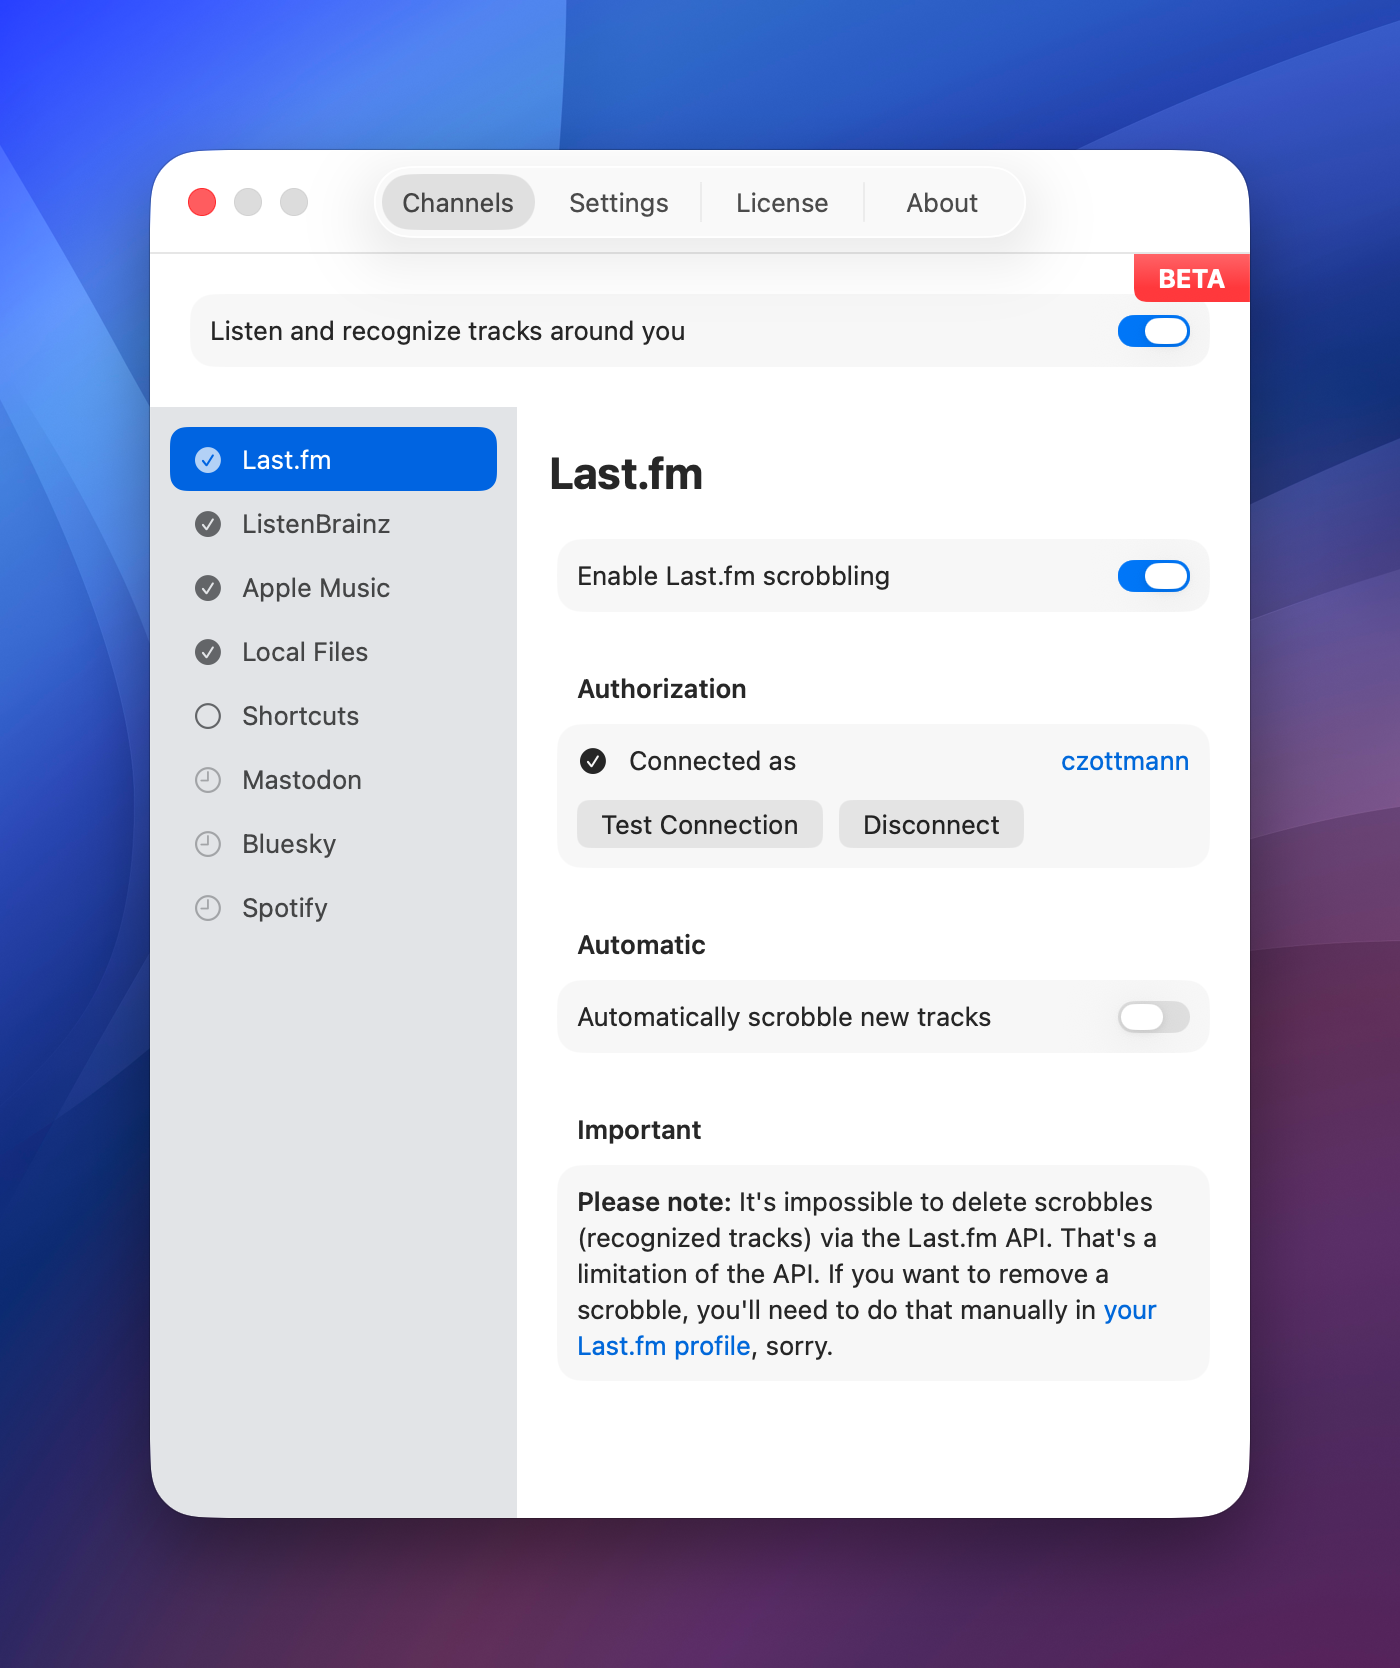This screenshot has height=1668, width=1400.
Task: Click Local Files enabled checkmark icon
Action: click(208, 652)
